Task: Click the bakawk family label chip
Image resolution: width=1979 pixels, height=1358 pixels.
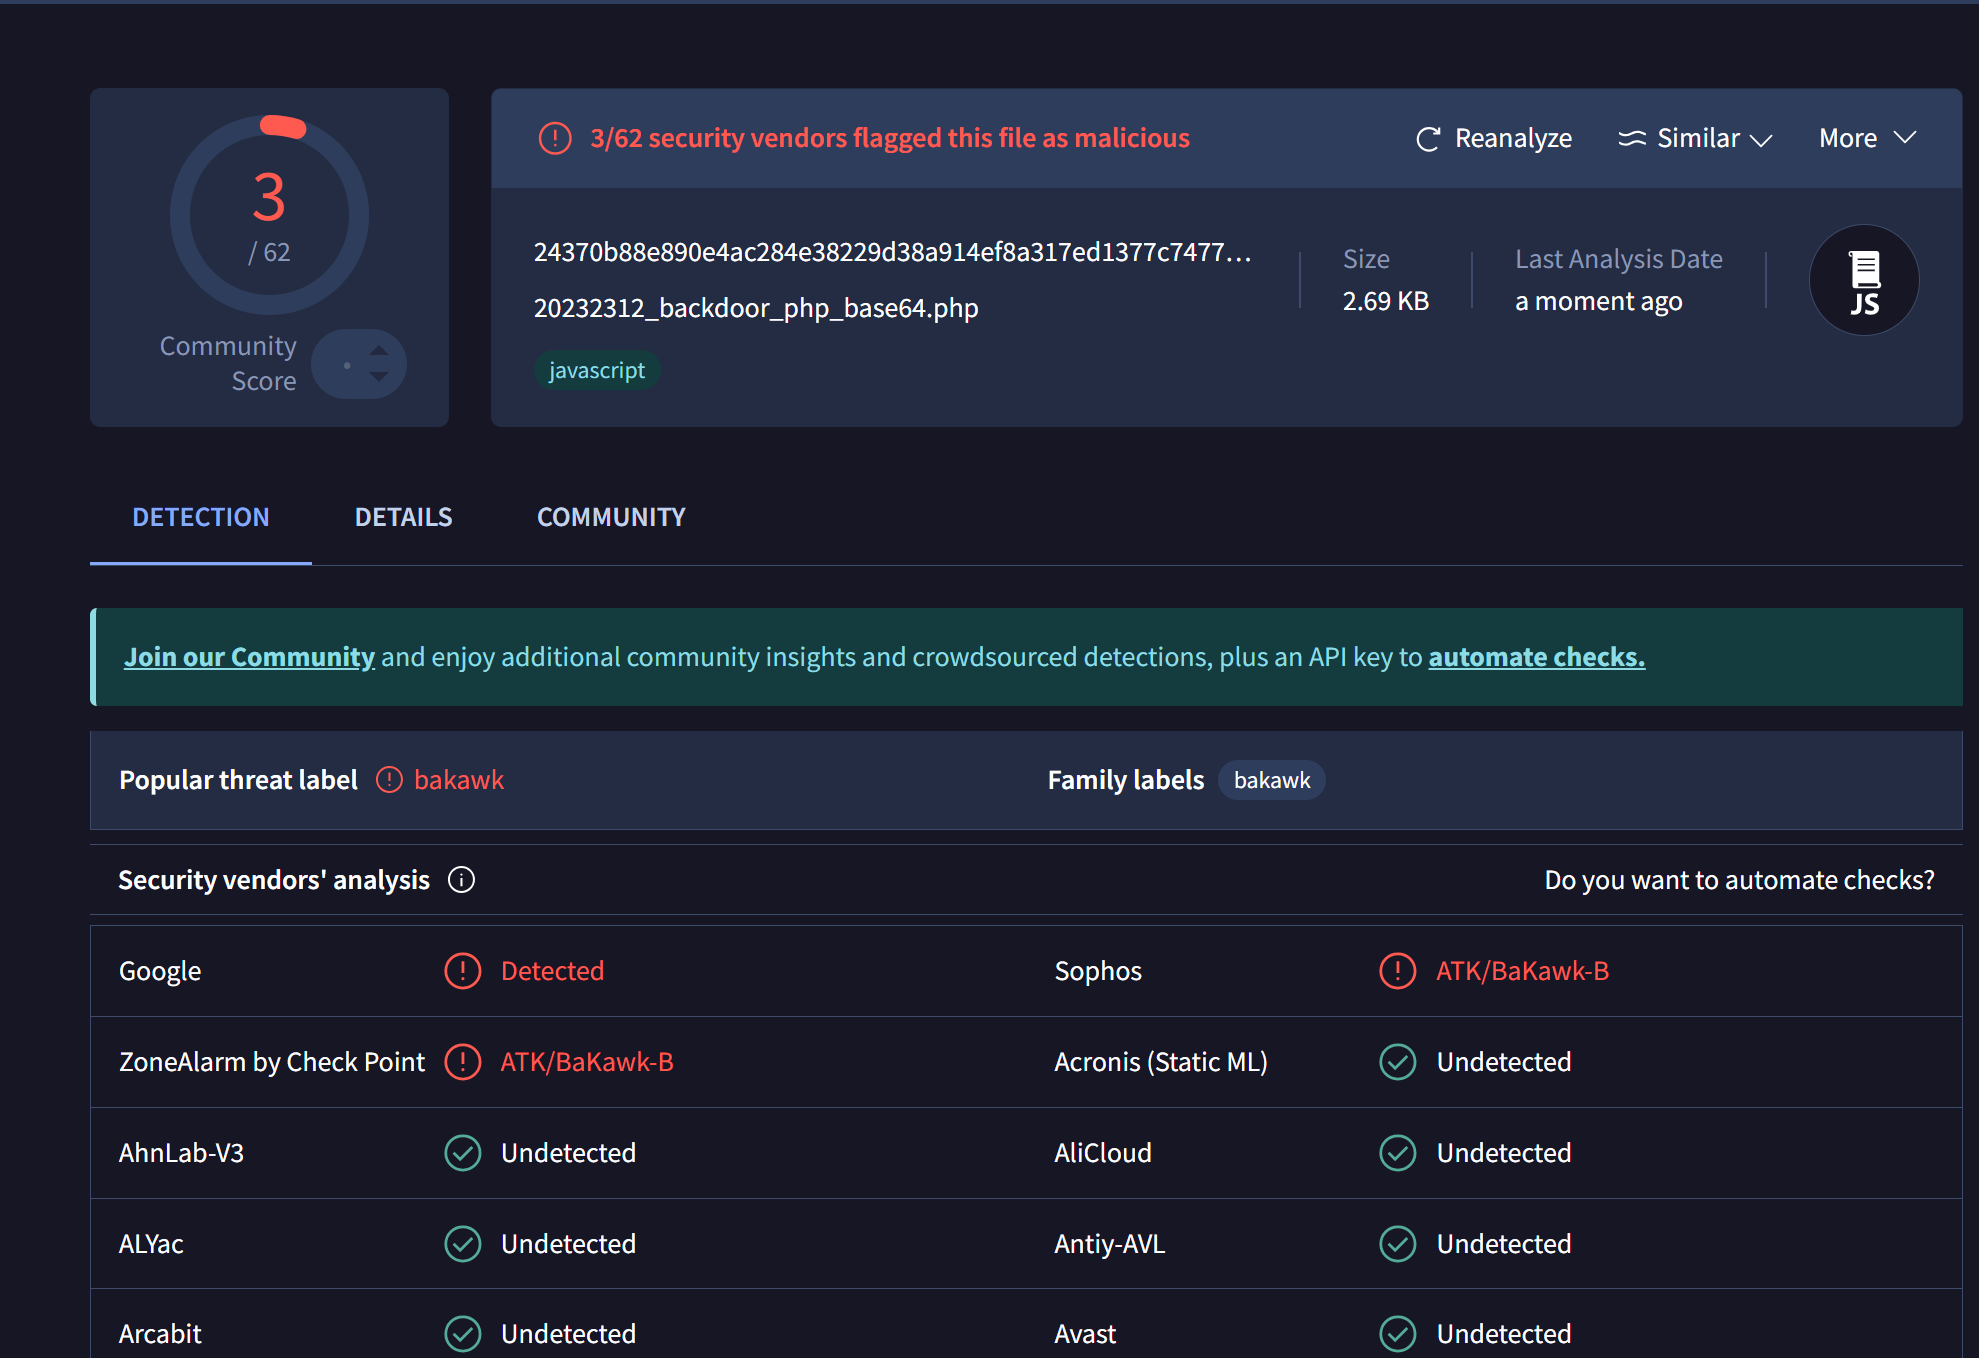Action: coord(1271,780)
